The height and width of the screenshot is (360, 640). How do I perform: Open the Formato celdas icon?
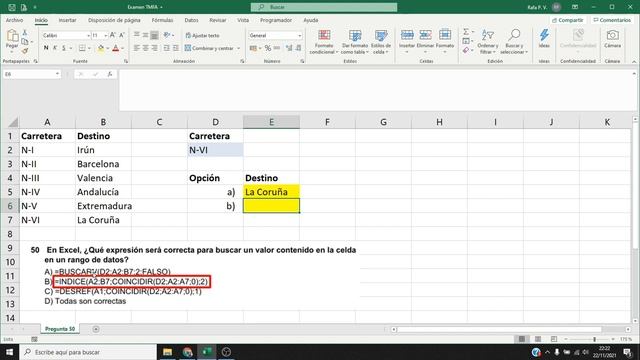[445, 35]
